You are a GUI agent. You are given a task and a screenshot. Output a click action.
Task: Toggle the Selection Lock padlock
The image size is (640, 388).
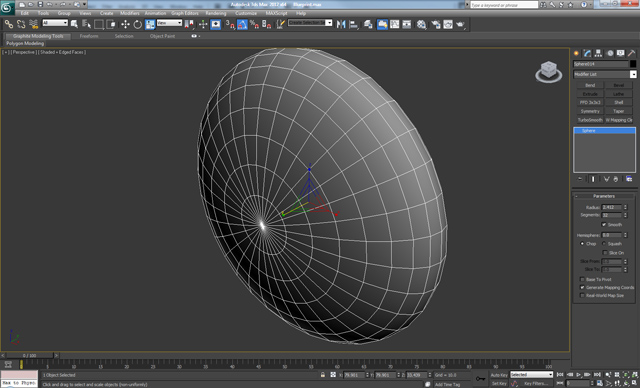pyautogui.click(x=323, y=375)
